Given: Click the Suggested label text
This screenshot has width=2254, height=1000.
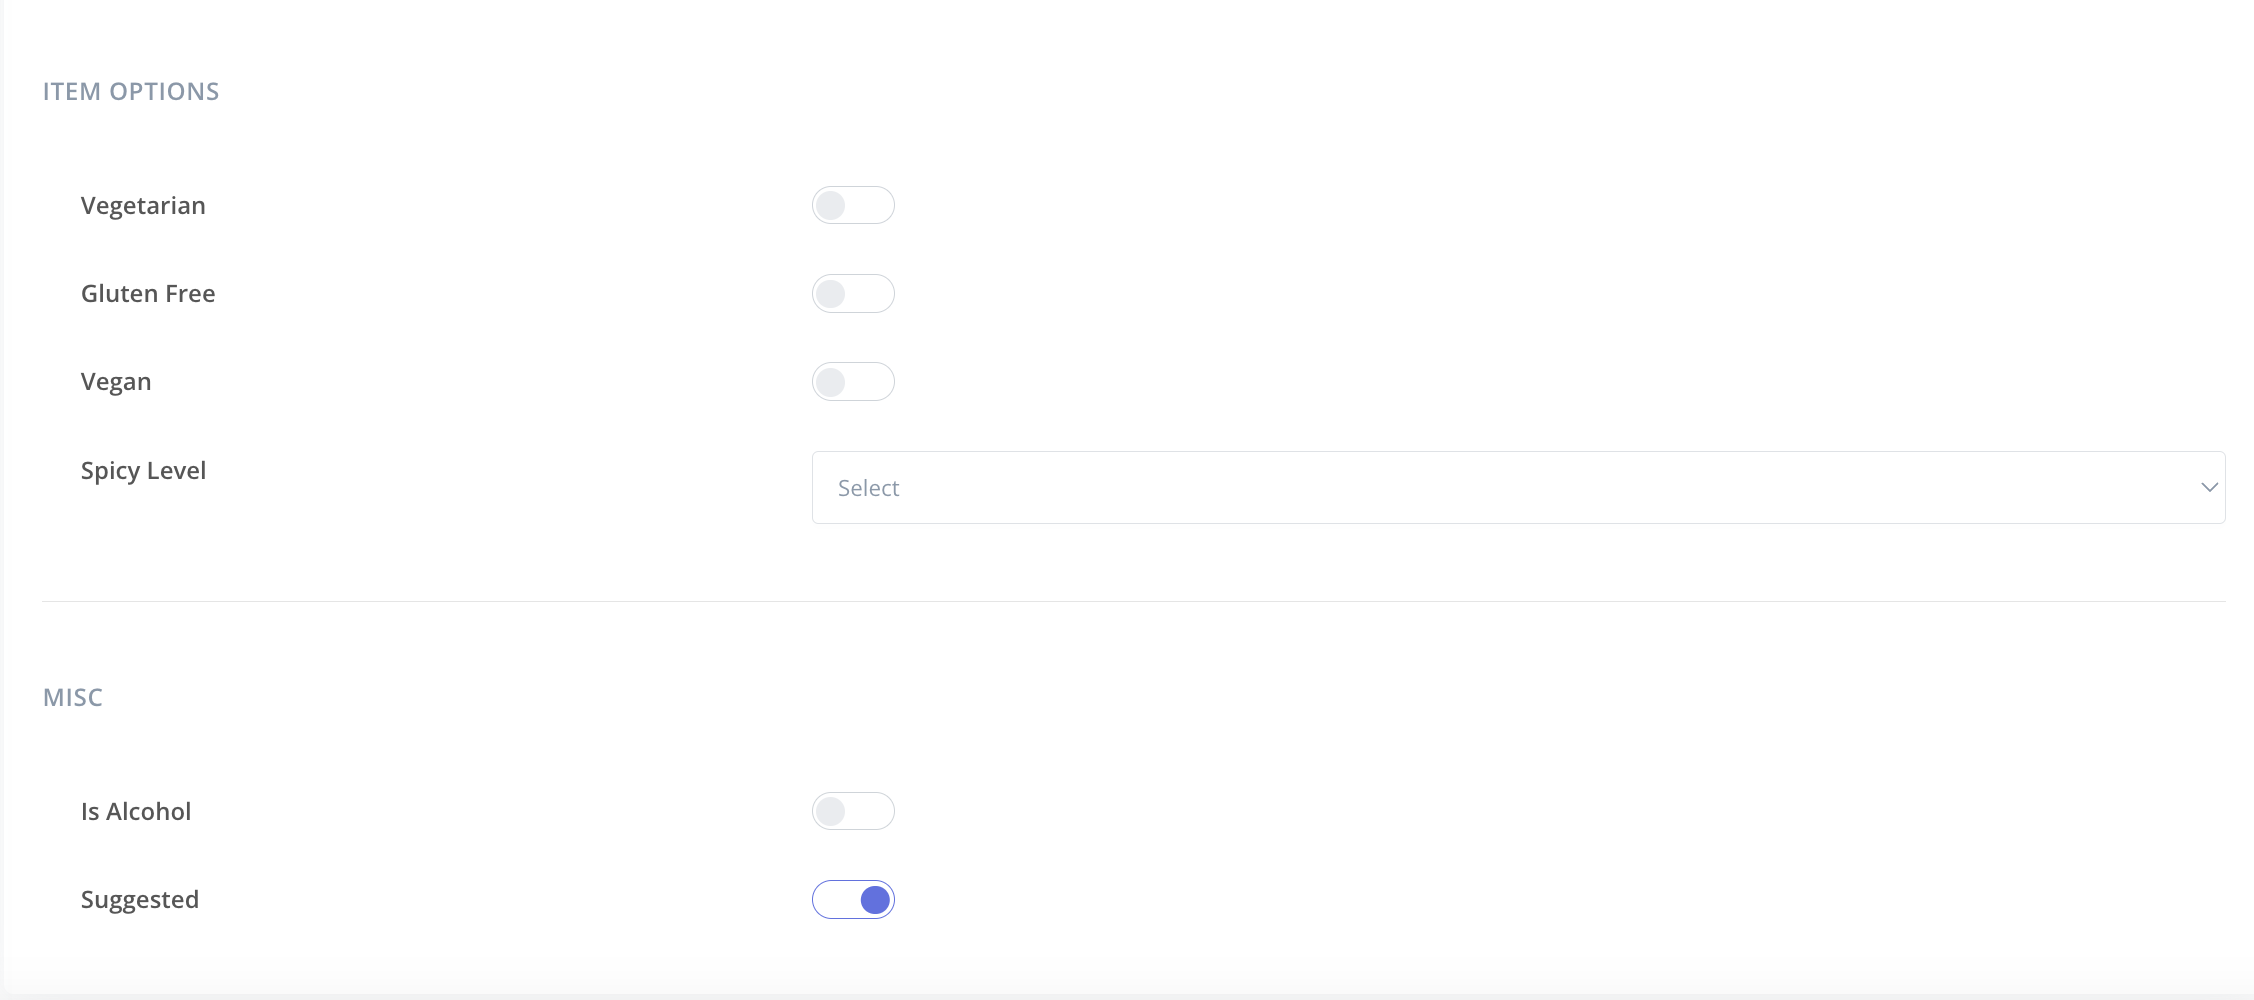Looking at the screenshot, I should click(140, 899).
